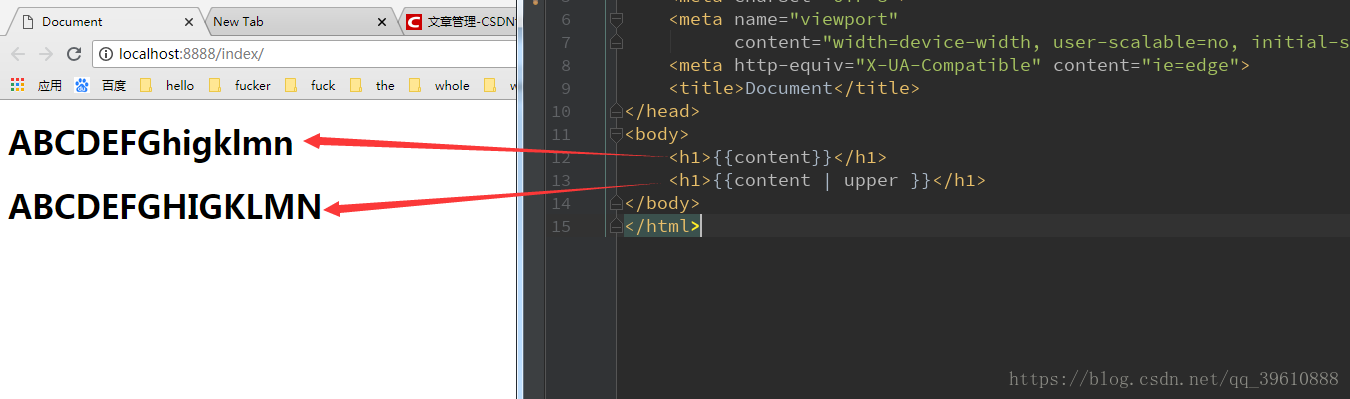This screenshot has height=399, width=1350.
Task: Close the Document tab
Action: tap(189, 21)
